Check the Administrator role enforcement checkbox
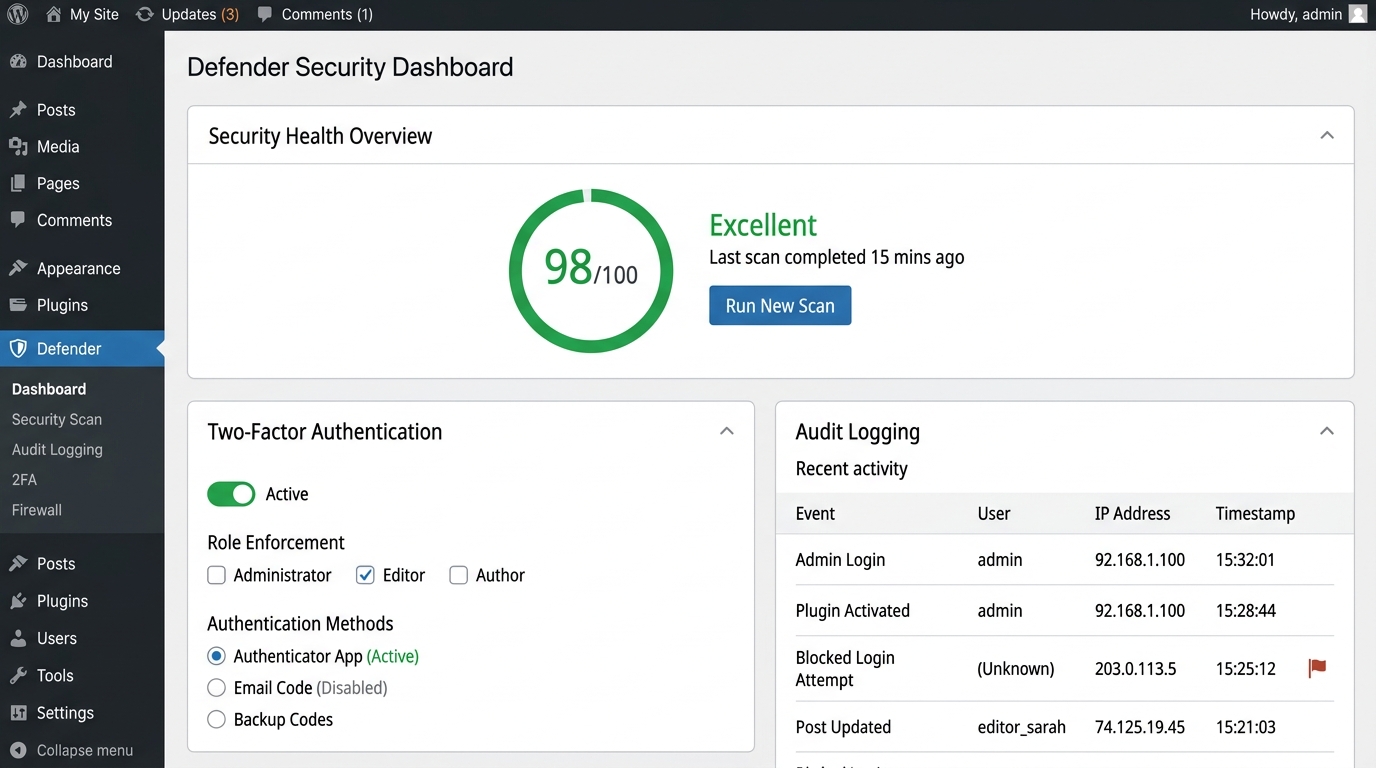This screenshot has height=768, width=1376. click(x=216, y=575)
